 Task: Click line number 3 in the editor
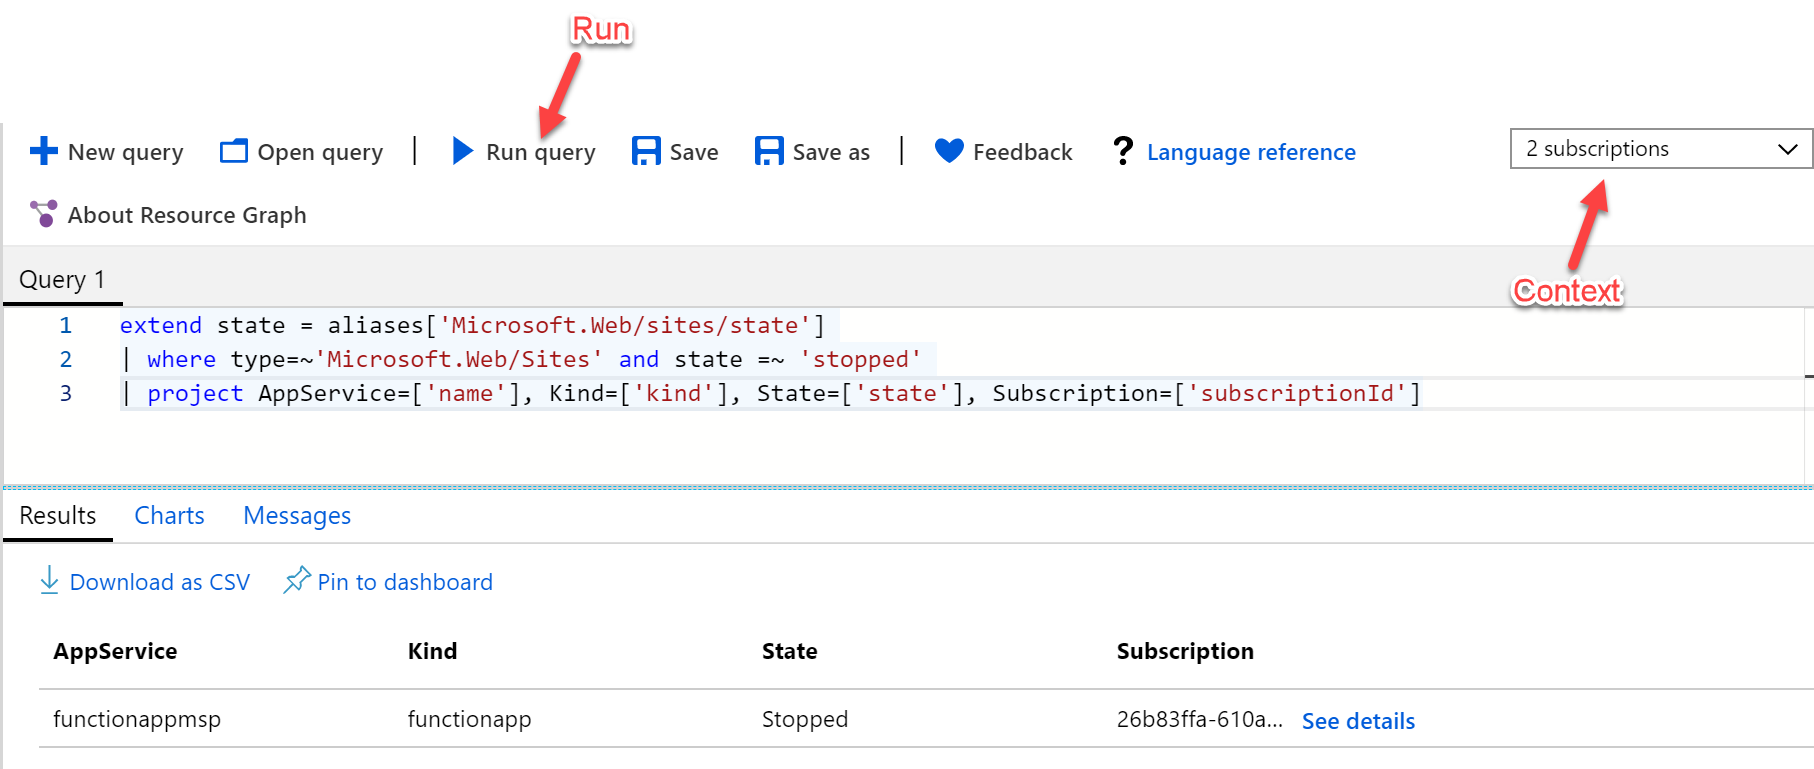coord(66,393)
